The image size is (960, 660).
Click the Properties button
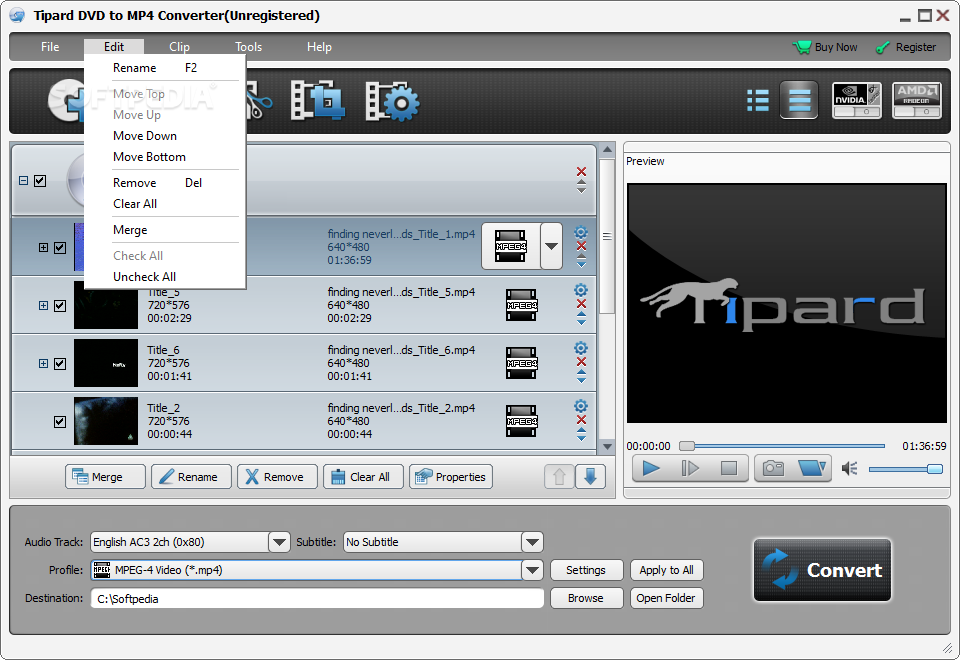(x=451, y=477)
